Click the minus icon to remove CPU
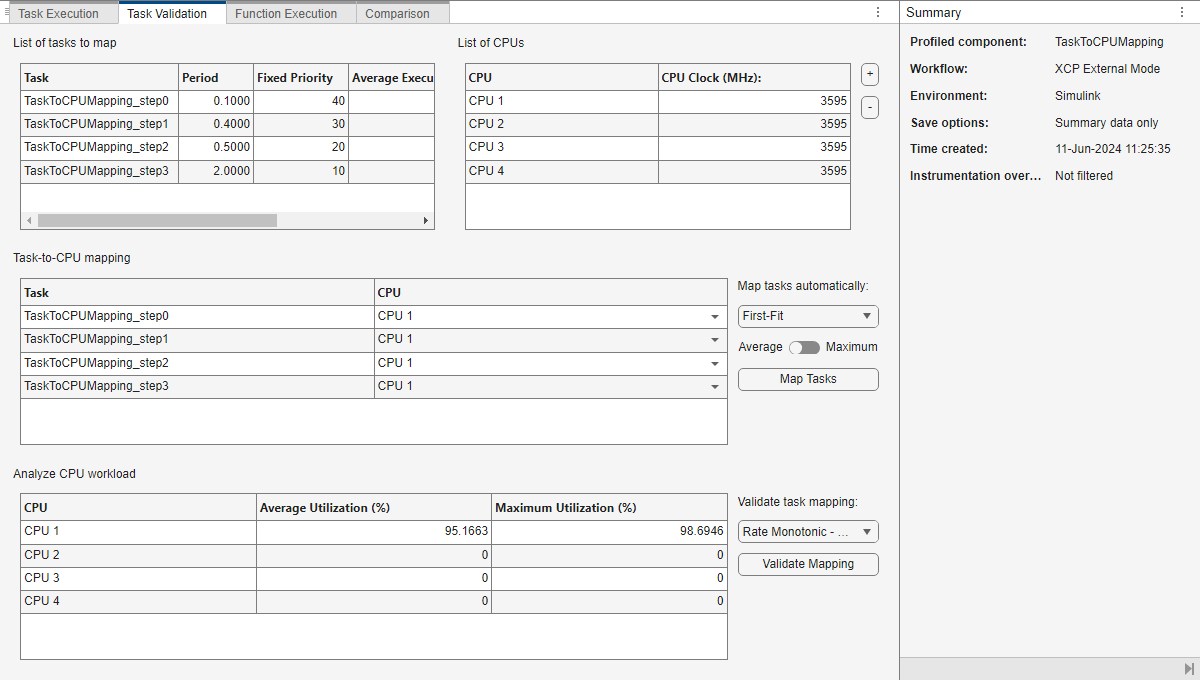Screen dimensions: 1200x680 pyautogui.click(x=870, y=107)
